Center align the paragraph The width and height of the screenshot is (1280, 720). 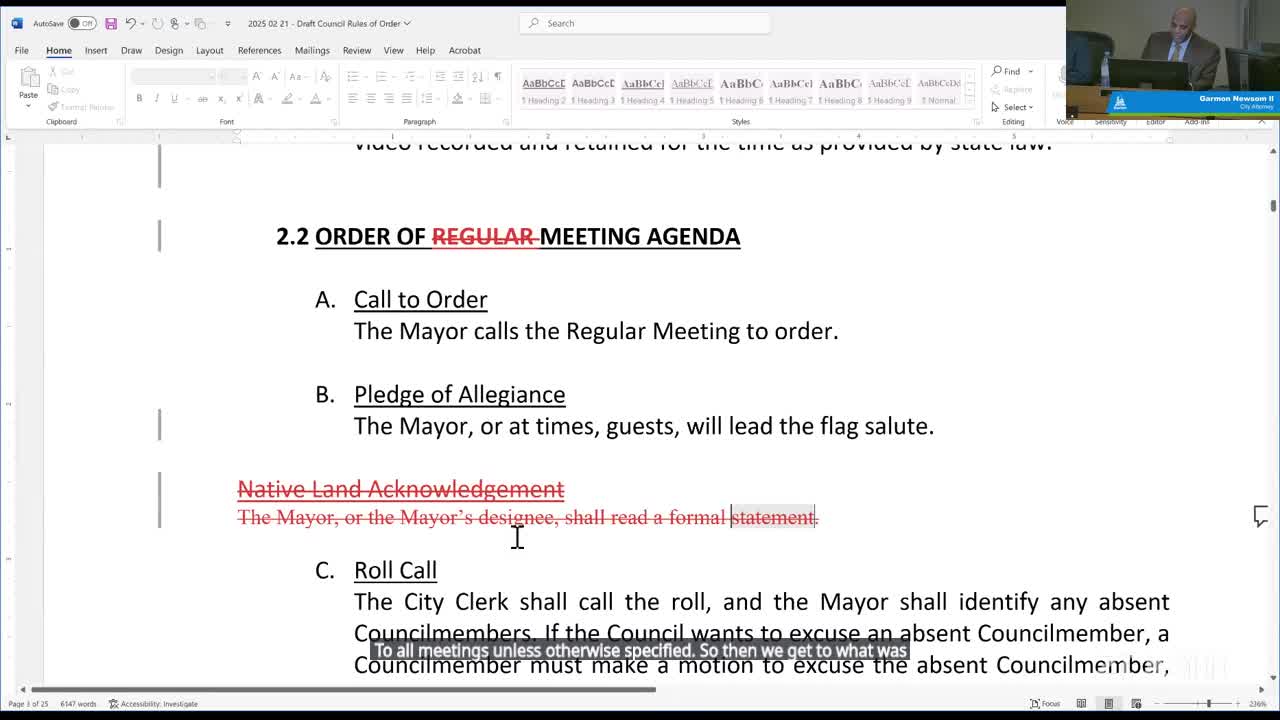371,98
